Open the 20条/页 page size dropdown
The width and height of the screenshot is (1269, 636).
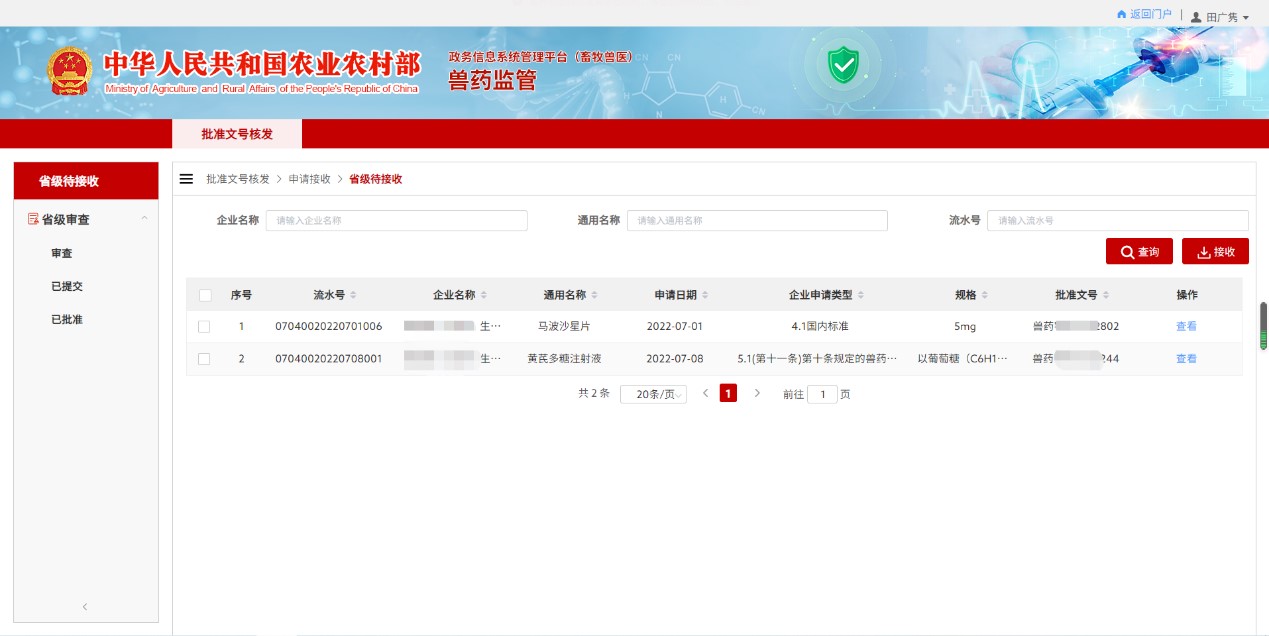coord(653,395)
